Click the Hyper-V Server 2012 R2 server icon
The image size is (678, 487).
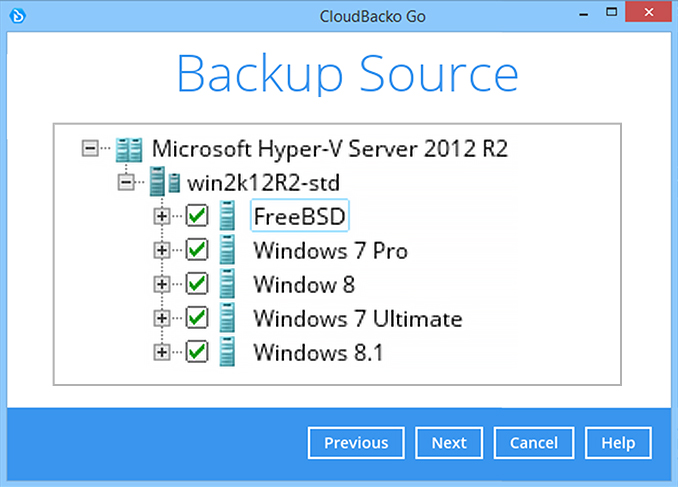pos(129,150)
